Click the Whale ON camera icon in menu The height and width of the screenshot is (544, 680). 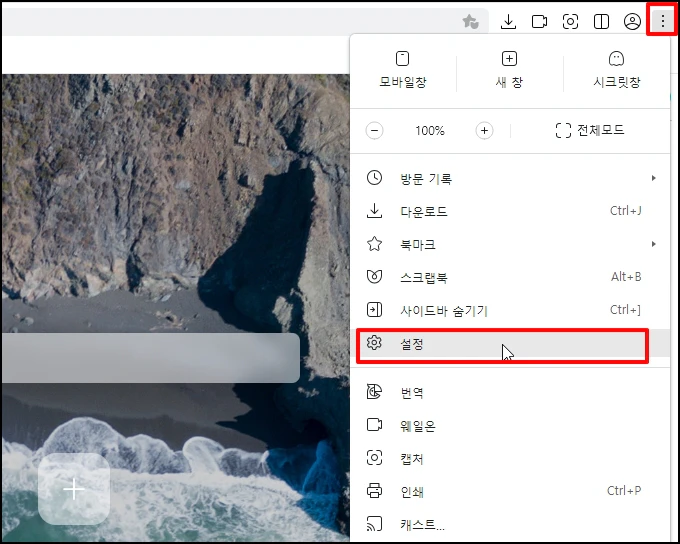pos(374,424)
